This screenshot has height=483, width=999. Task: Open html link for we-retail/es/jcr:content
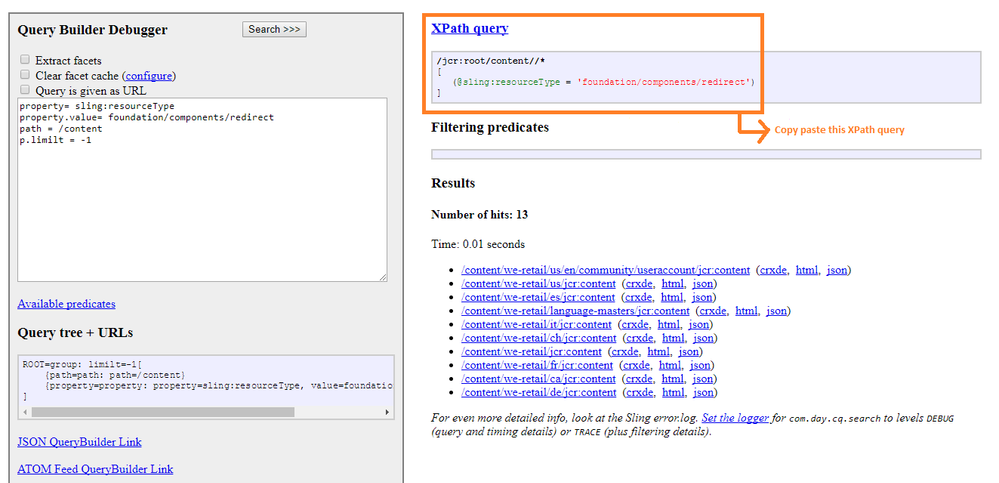pyautogui.click(x=672, y=297)
